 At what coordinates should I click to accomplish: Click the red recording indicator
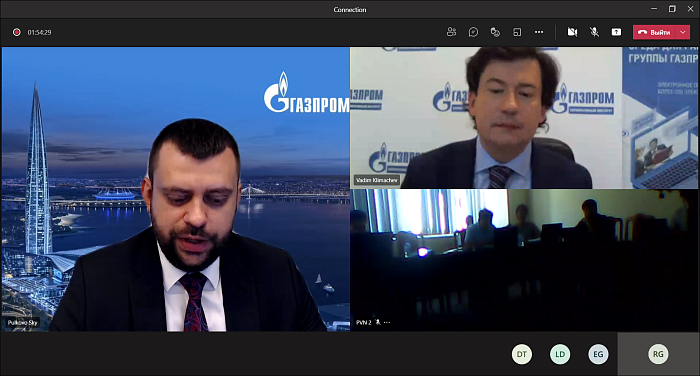17,32
